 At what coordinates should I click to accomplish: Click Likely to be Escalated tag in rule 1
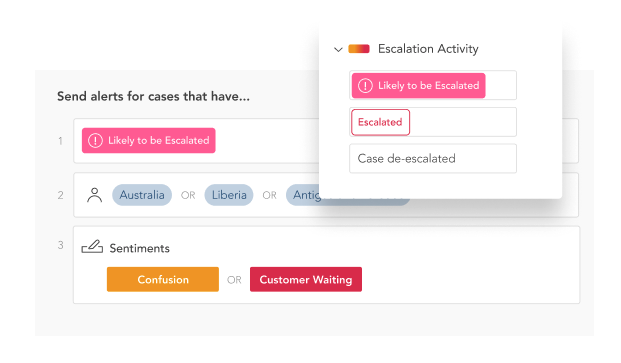(x=149, y=141)
